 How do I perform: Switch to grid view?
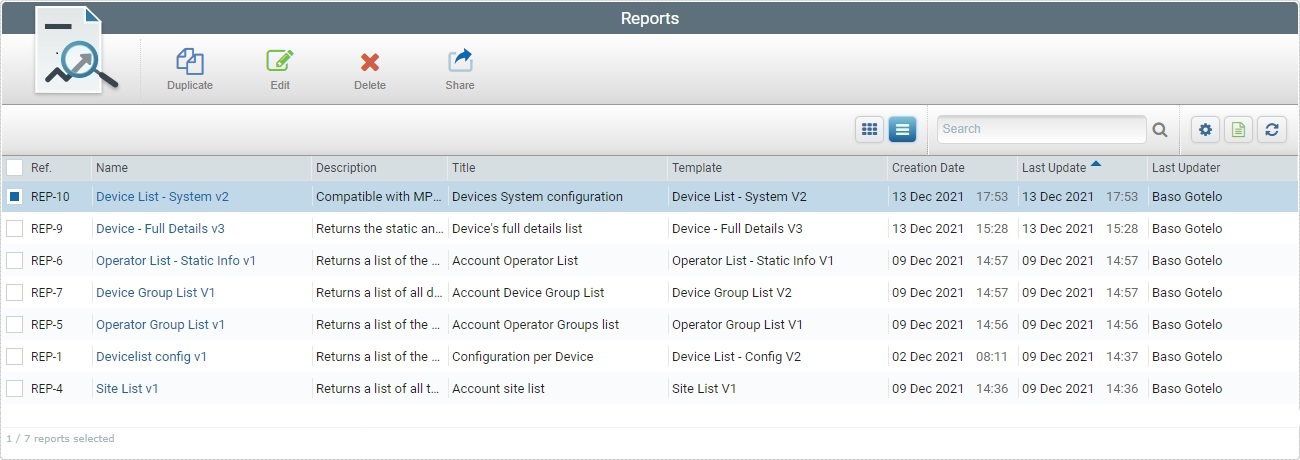(x=870, y=129)
